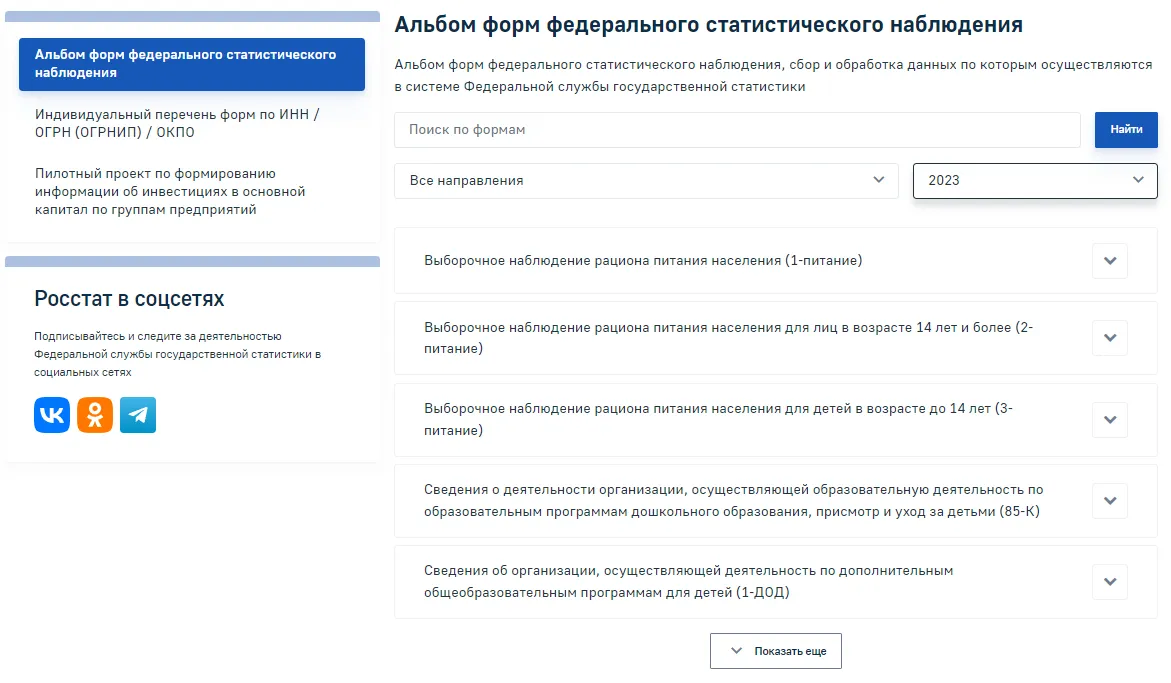Open Rosstat VK social page icon
This screenshot has width=1171, height=683.
[x=52, y=415]
